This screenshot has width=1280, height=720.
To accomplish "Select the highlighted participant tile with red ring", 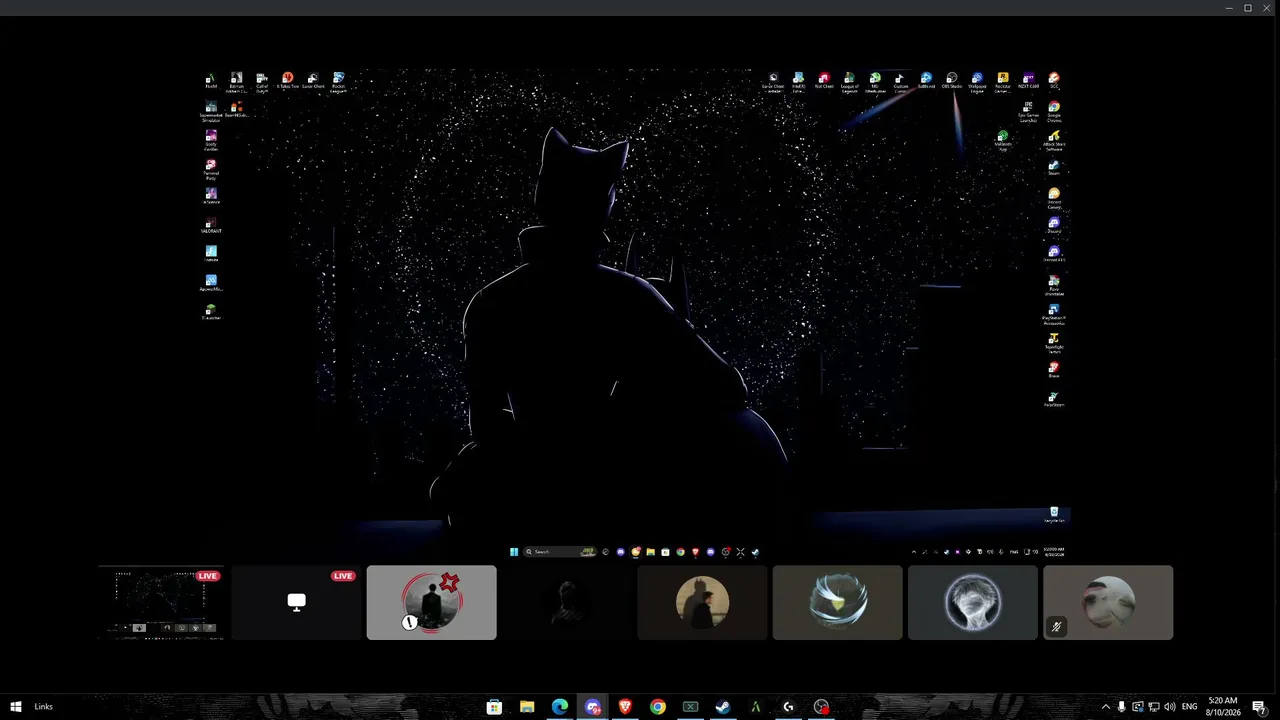I will pos(432,602).
